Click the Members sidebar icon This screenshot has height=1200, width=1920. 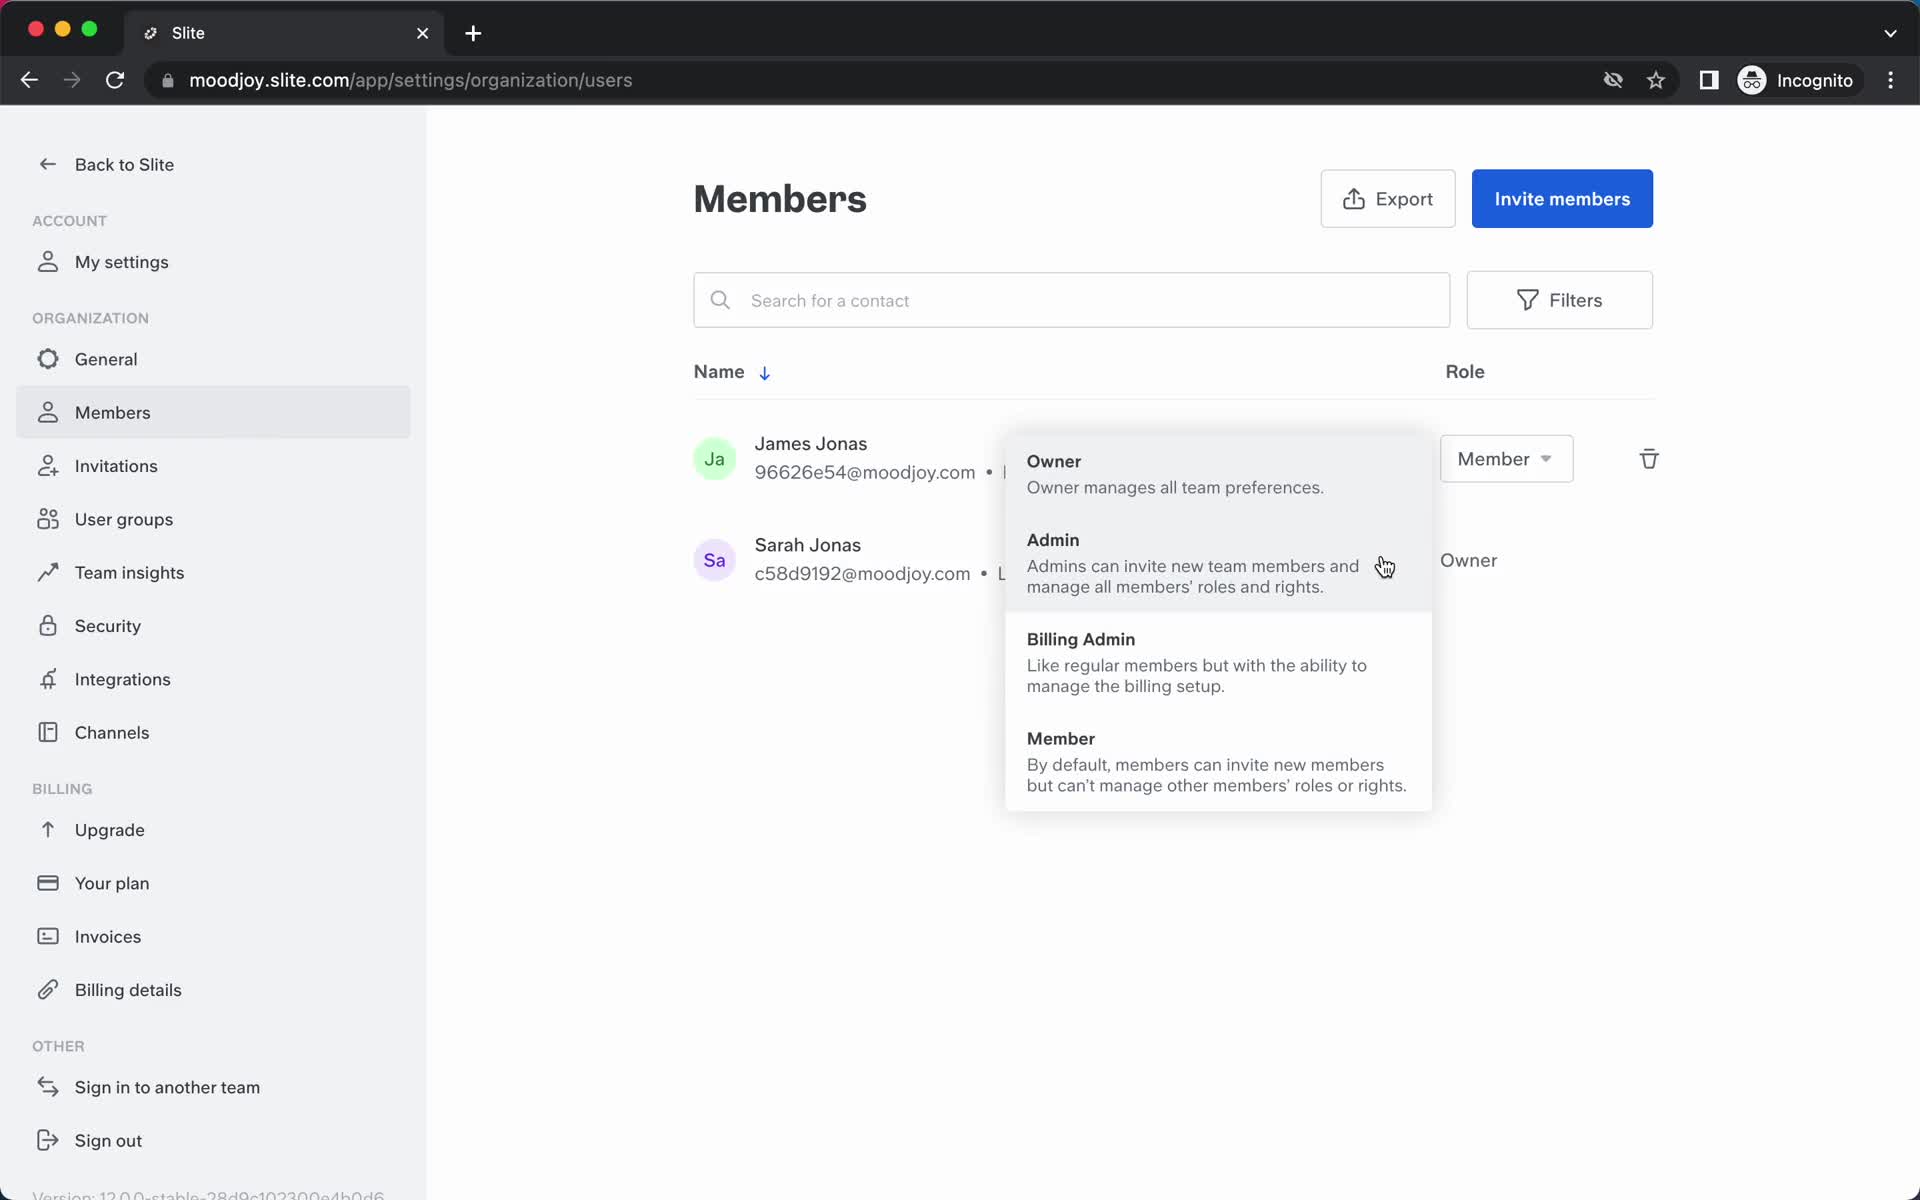click(x=46, y=412)
